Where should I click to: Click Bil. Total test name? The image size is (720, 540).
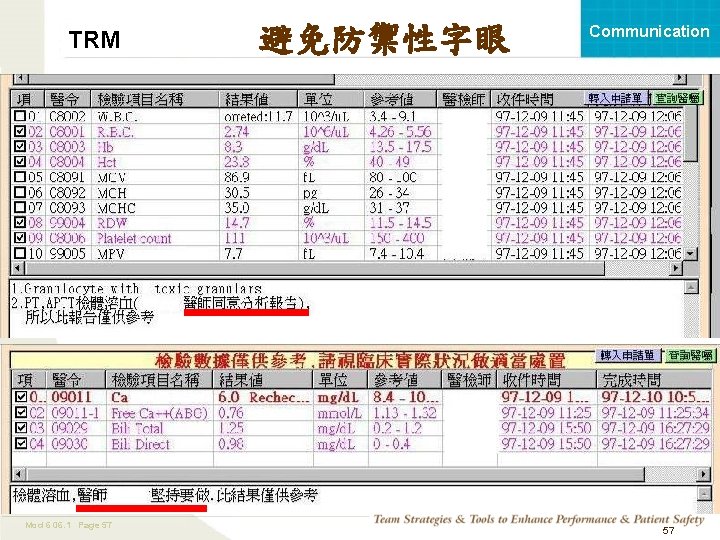click(x=137, y=428)
